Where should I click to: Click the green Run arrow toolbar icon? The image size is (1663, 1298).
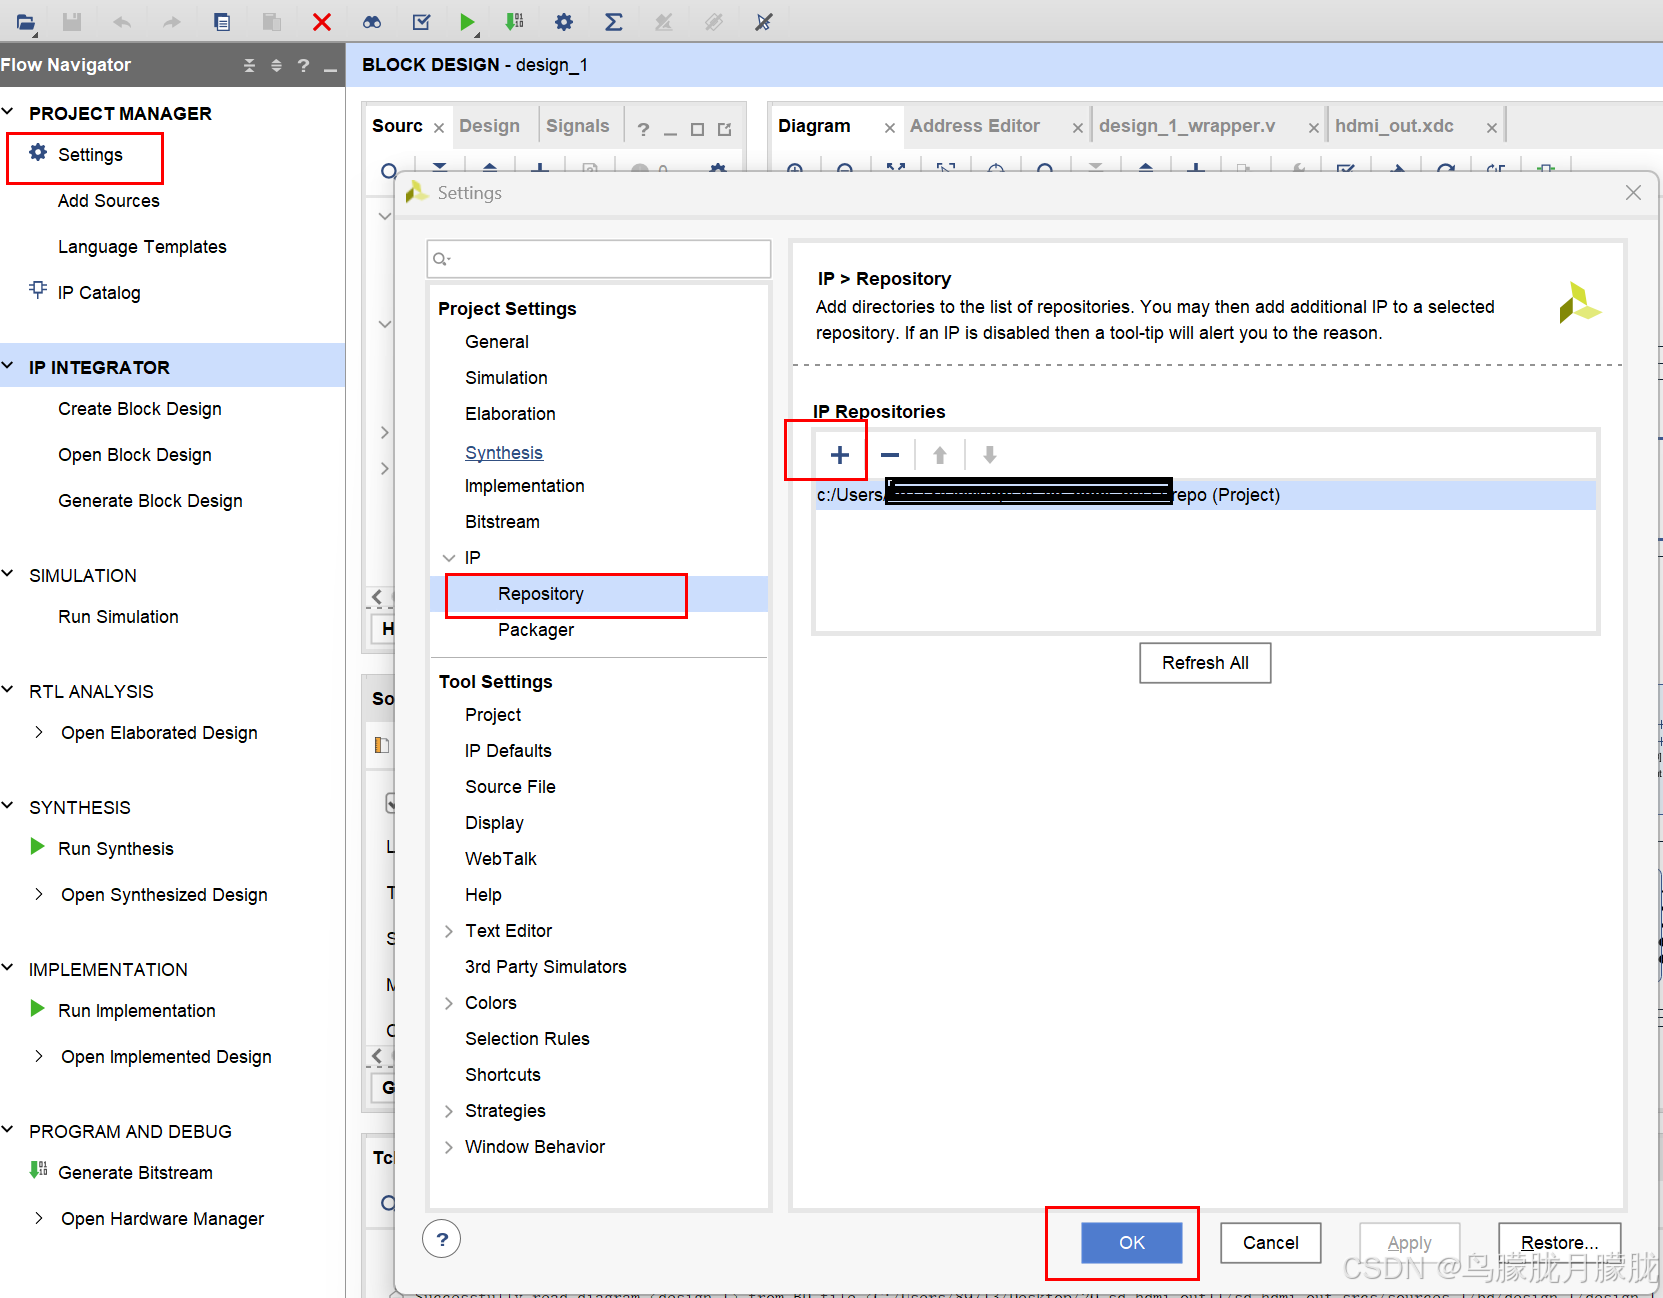467,22
